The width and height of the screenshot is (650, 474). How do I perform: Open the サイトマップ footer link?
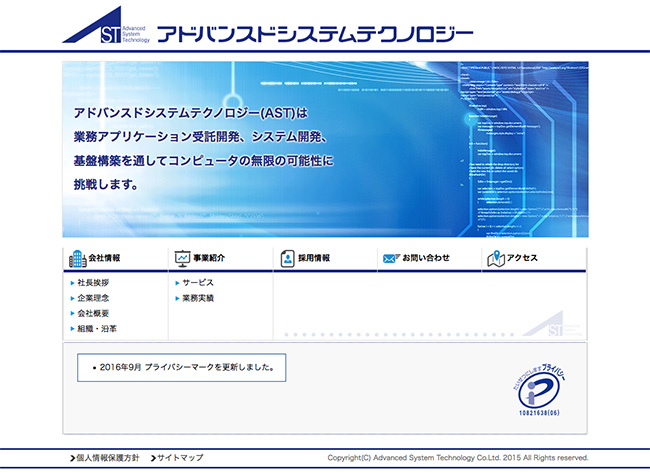pos(177,458)
